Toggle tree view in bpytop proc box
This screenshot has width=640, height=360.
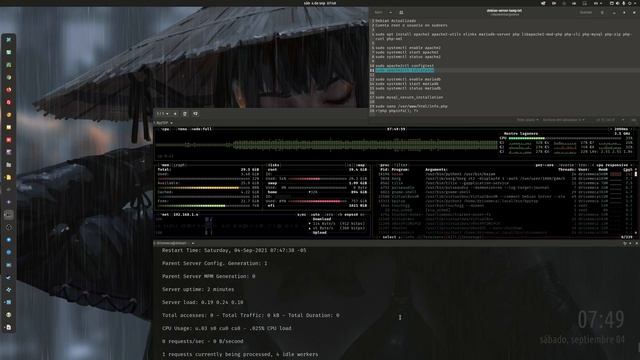[583, 165]
